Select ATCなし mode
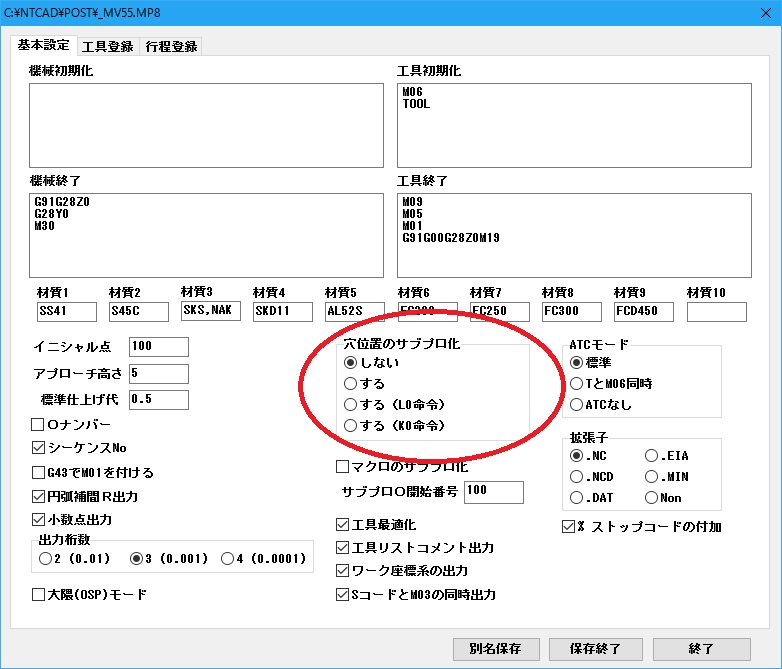 577,404
